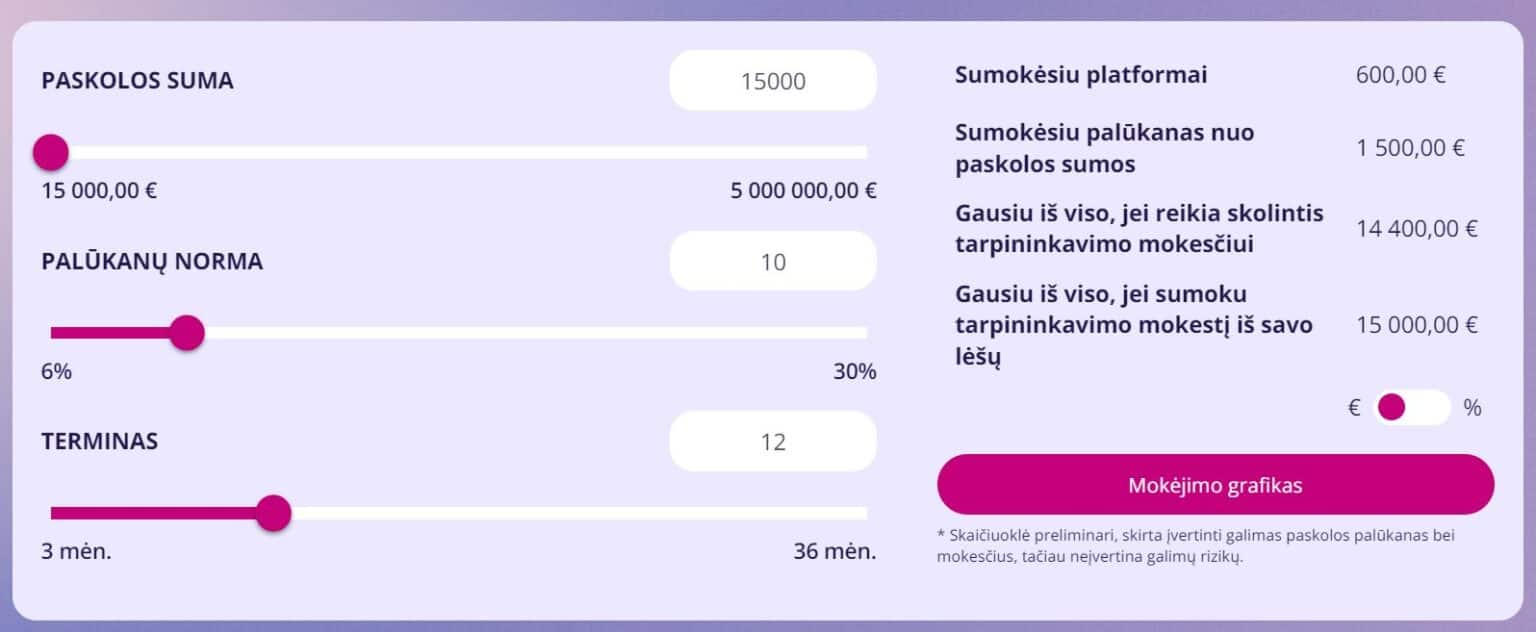Click the 5 000 000,00 € maximum label
The height and width of the screenshot is (632, 1536).
point(803,191)
